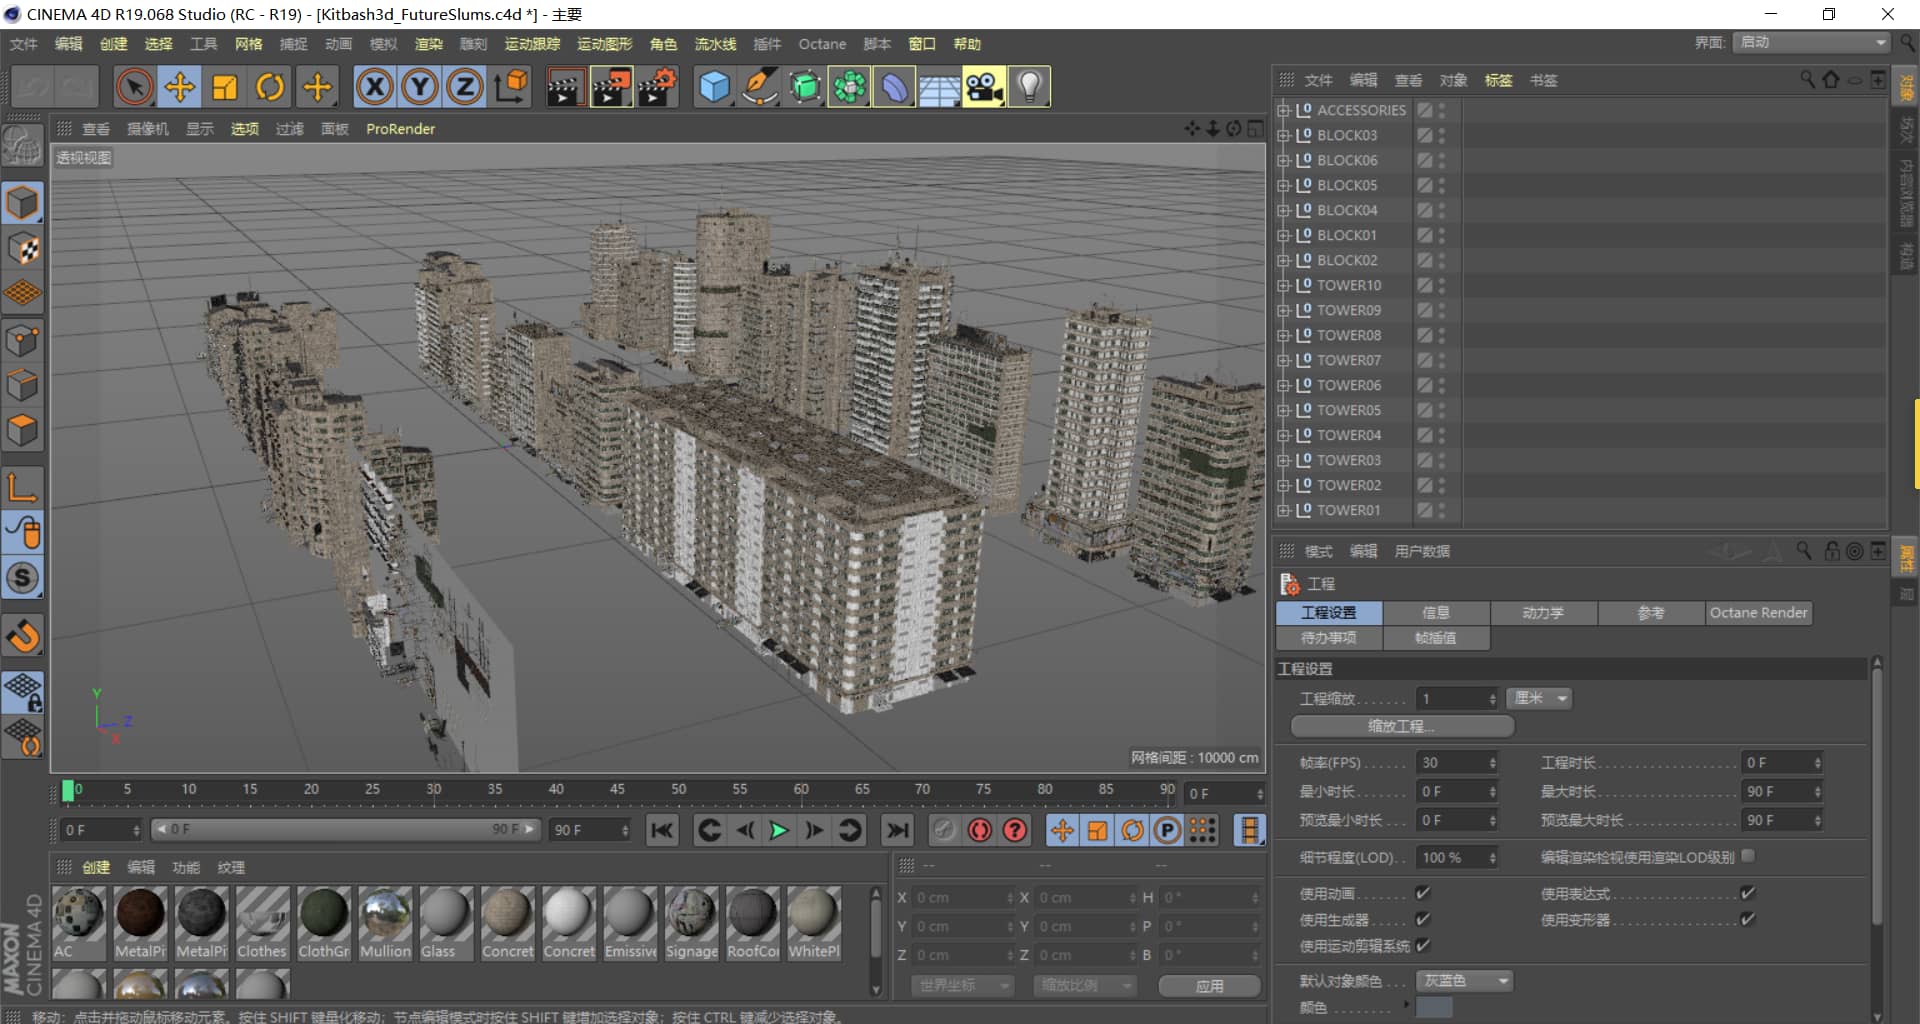1920x1024 pixels.
Task: Open the 世界坐标 dropdown
Action: [962, 985]
